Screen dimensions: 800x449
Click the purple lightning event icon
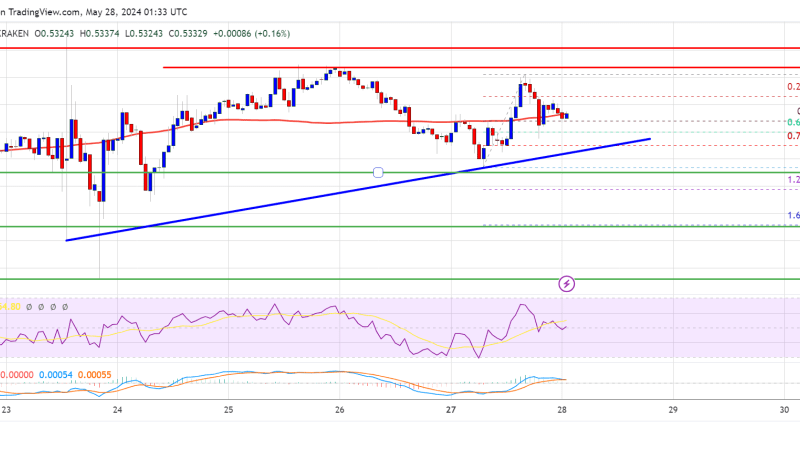point(566,283)
